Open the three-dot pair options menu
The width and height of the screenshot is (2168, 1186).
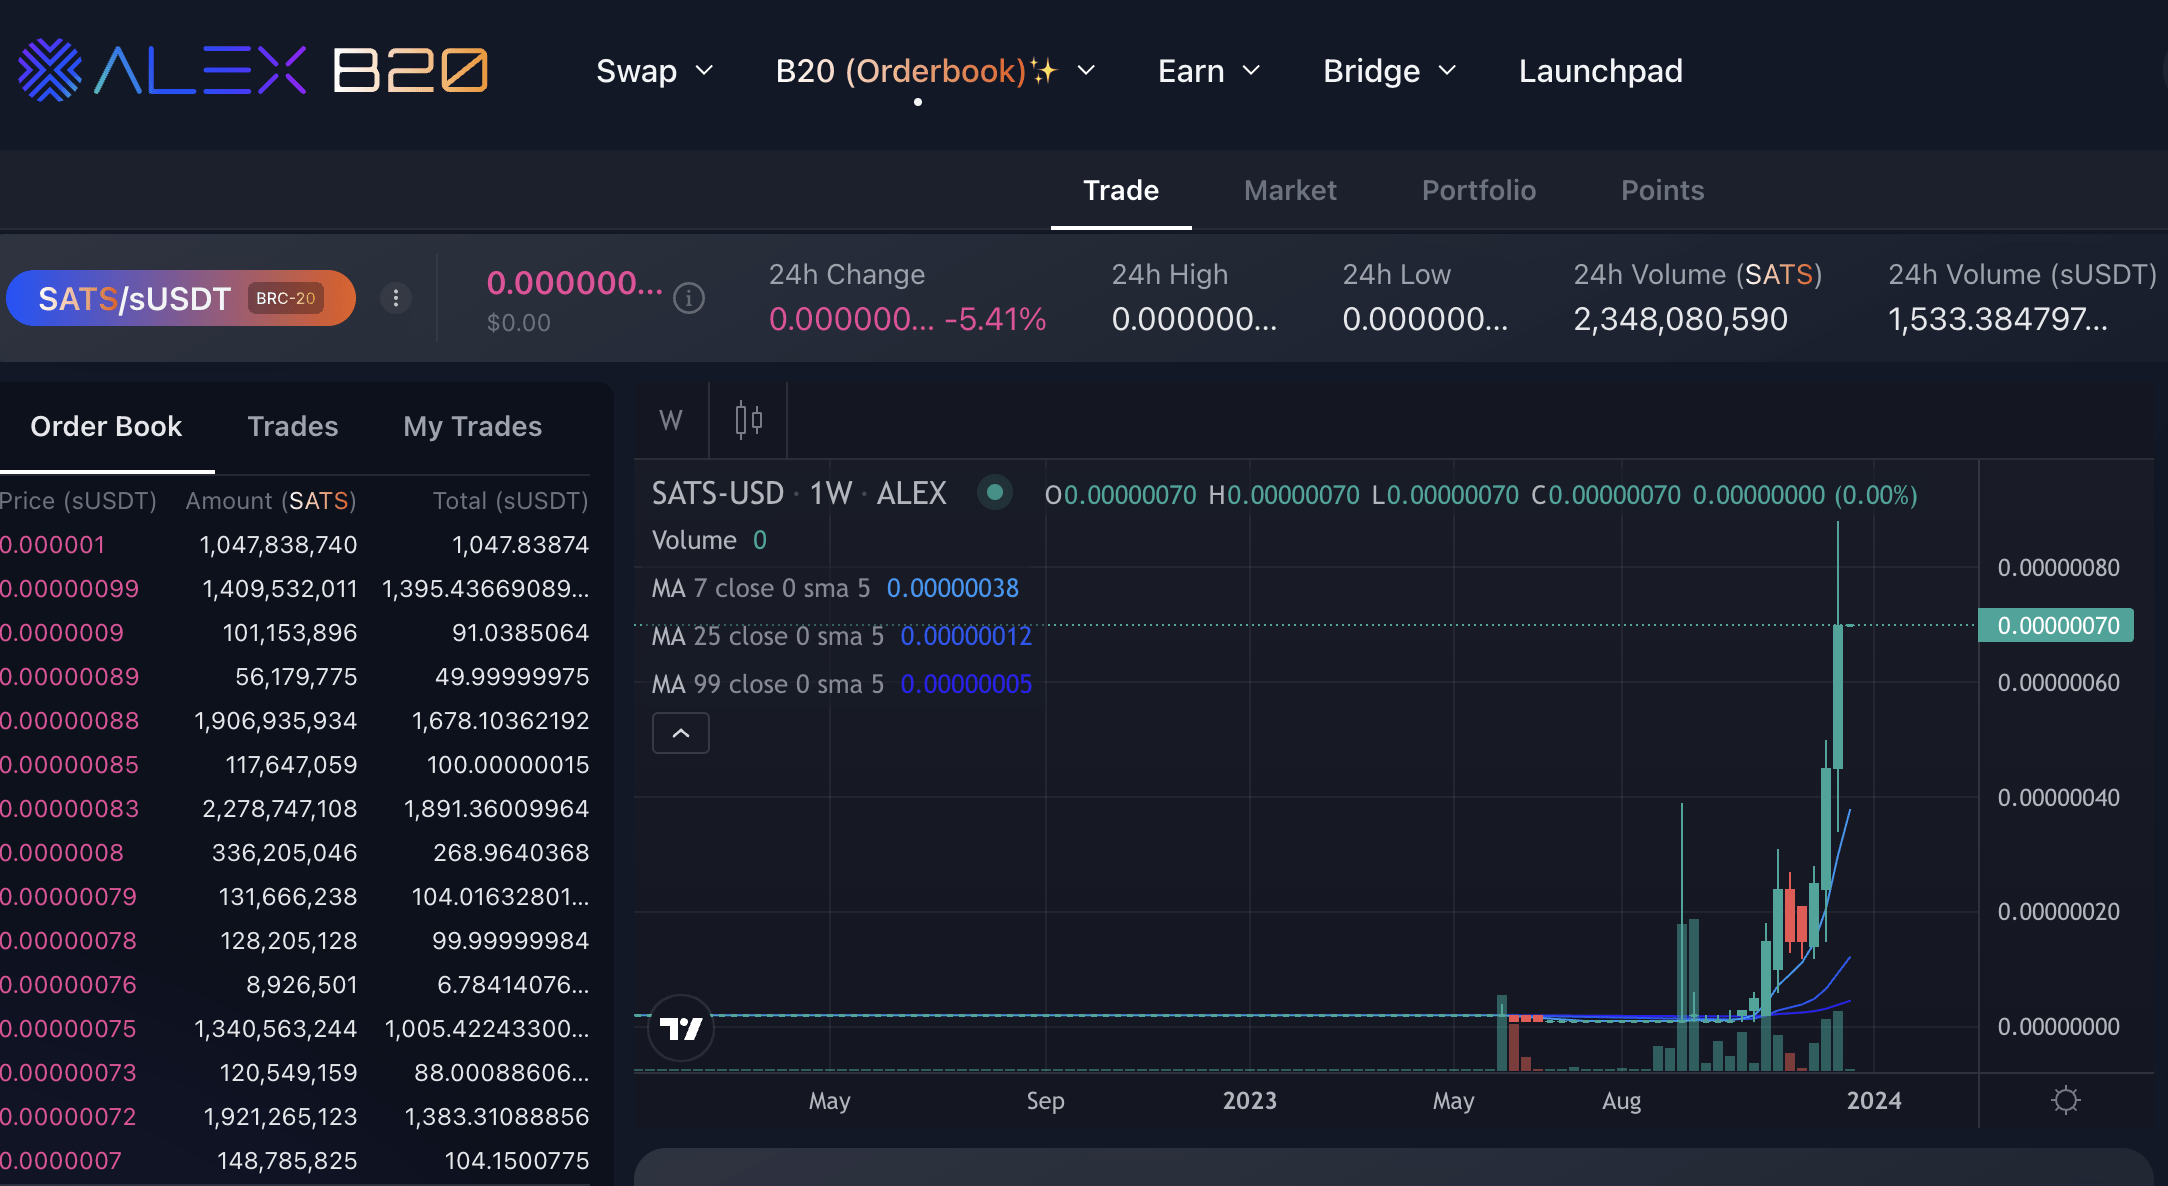(x=396, y=298)
